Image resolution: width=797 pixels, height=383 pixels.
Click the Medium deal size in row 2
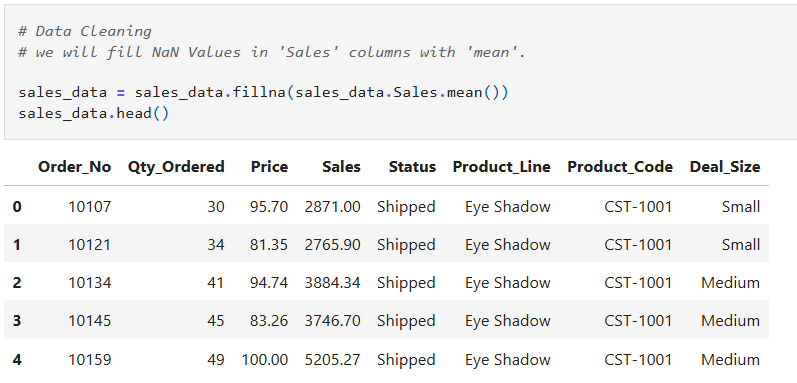pyautogui.click(x=731, y=283)
